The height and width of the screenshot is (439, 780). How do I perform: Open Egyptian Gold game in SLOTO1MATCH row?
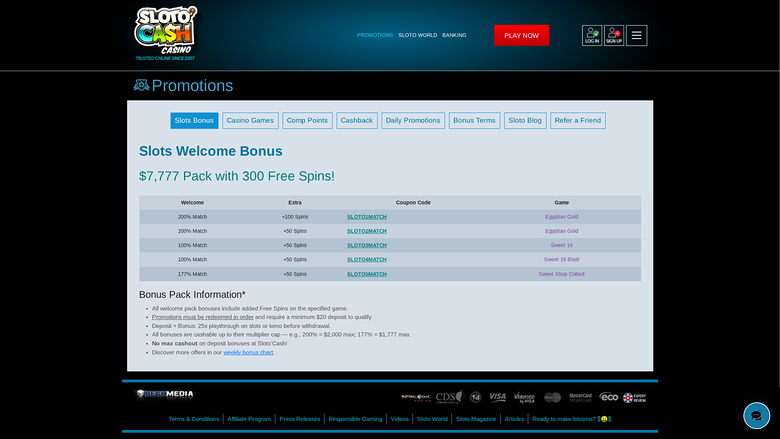(561, 217)
